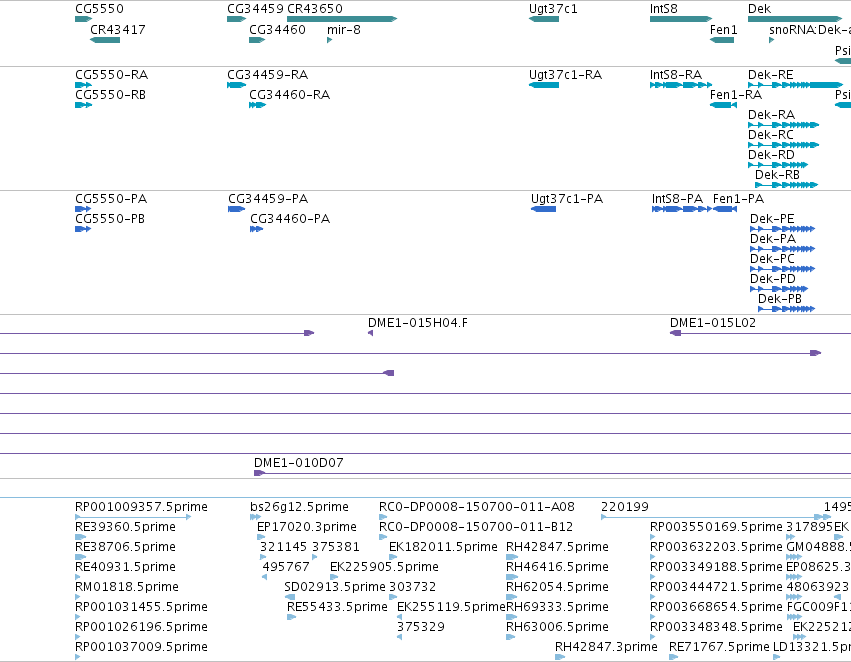The height and width of the screenshot is (662, 851).
Task: Select the RC0-DP0008-150700-011-A08 label
Action: click(x=477, y=507)
